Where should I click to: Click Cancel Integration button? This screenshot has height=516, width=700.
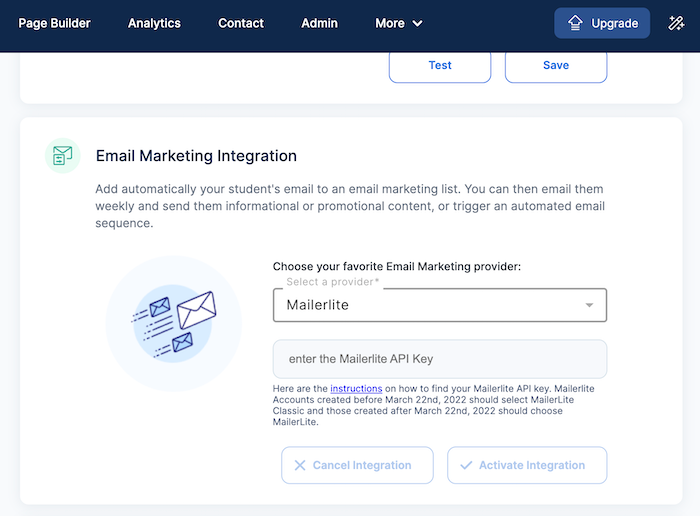click(357, 465)
